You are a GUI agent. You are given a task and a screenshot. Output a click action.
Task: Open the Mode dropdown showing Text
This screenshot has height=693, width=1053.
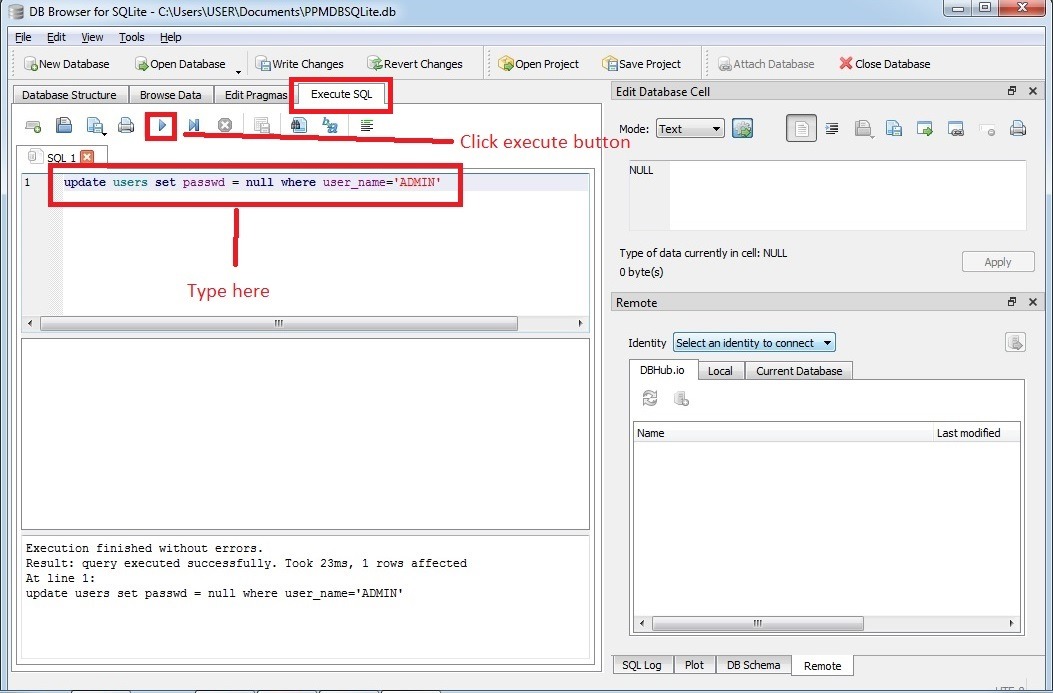point(690,129)
